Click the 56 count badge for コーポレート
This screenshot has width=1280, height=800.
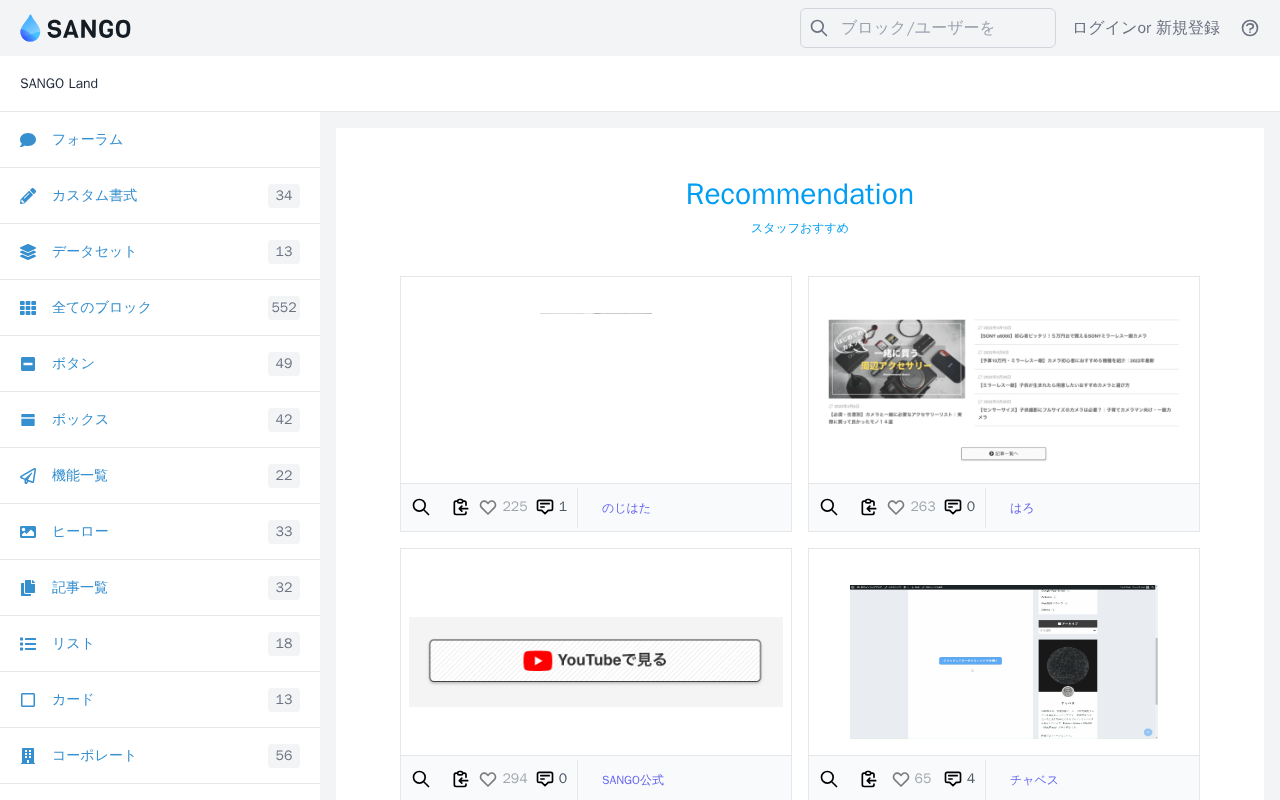tap(284, 756)
